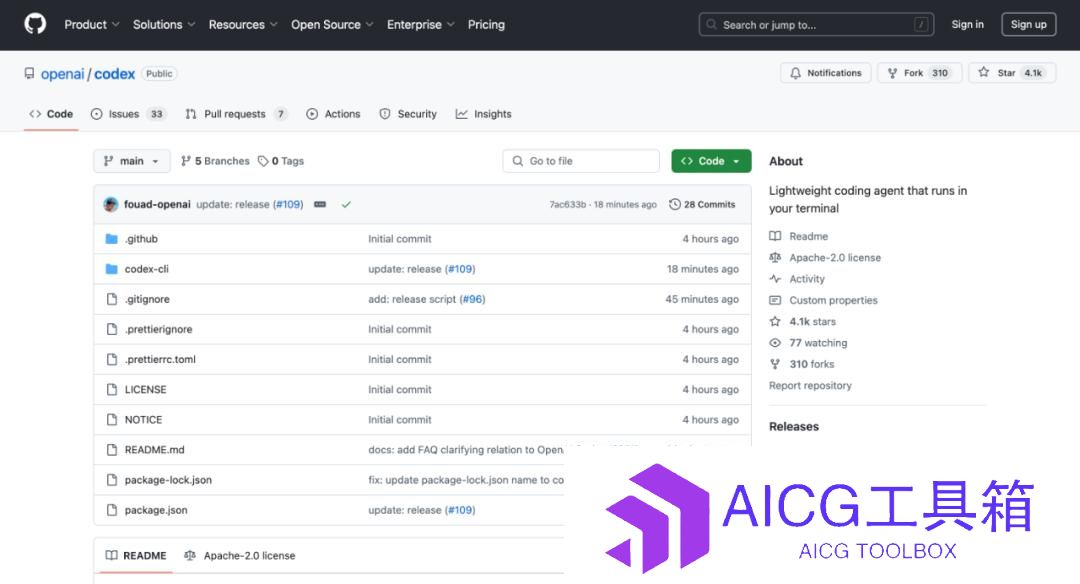
Task: View the 4.1k stars link
Action: pos(802,322)
